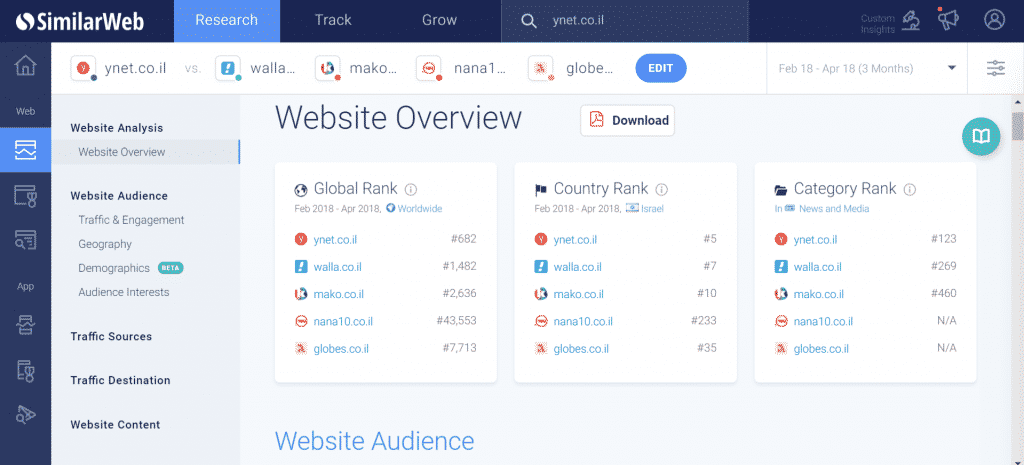Click the walla favicon in the compare bar

229,68
